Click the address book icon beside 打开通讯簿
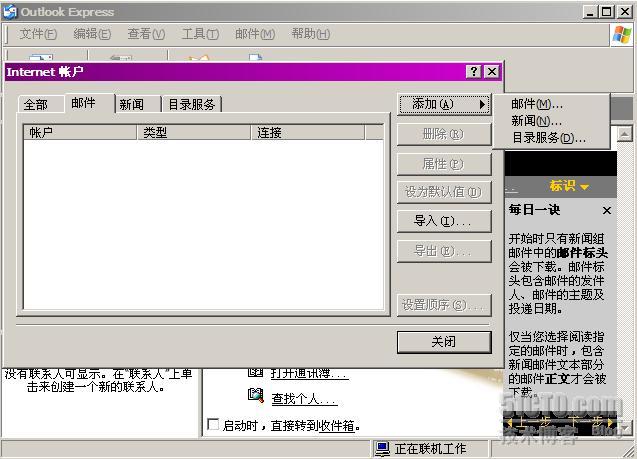The width and height of the screenshot is (637, 459). (255, 373)
